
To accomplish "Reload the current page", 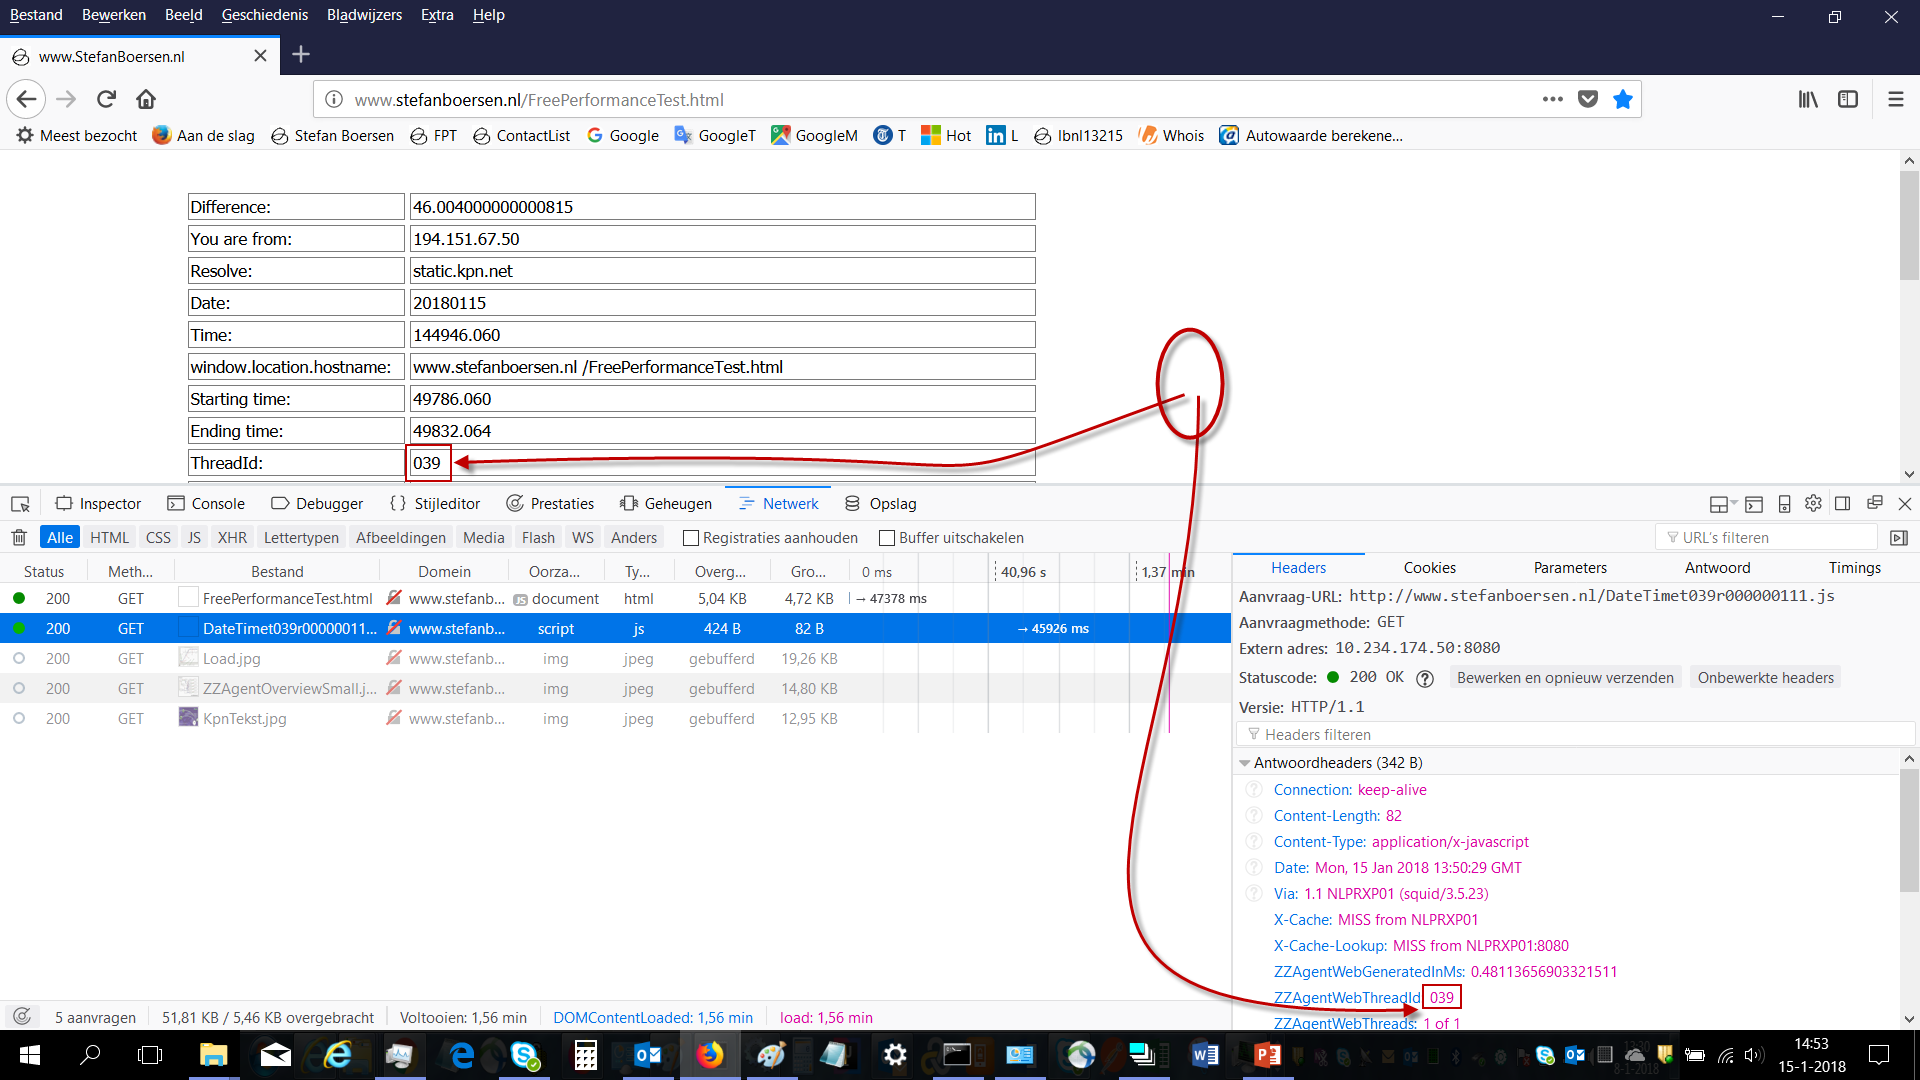I will [106, 99].
